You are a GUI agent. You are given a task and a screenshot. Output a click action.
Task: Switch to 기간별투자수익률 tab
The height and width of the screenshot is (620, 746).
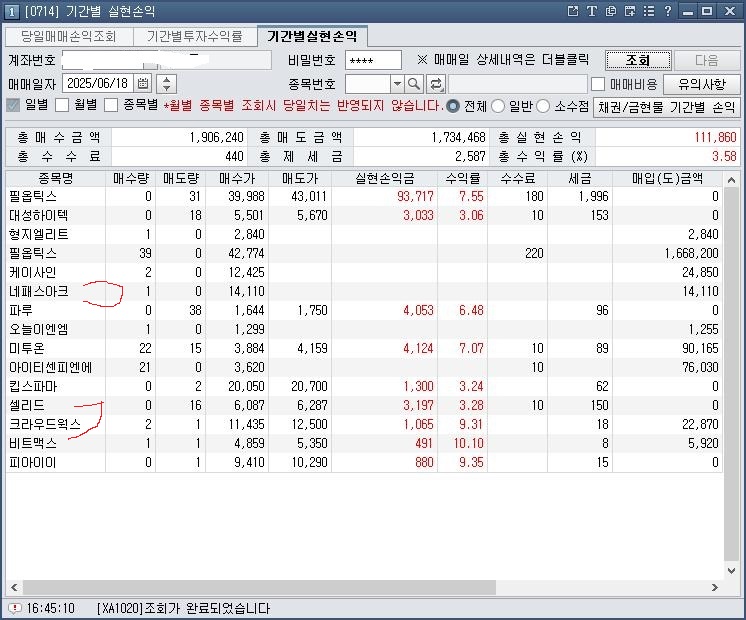tap(195, 37)
